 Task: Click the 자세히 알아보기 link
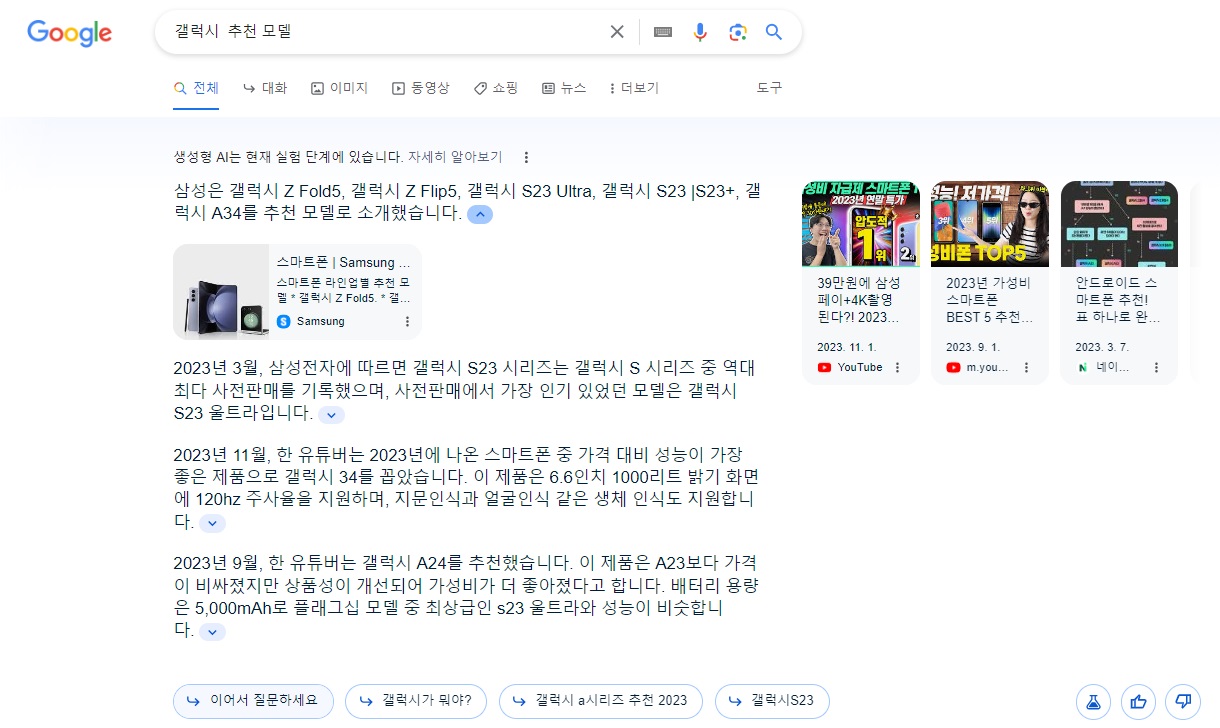coord(455,157)
